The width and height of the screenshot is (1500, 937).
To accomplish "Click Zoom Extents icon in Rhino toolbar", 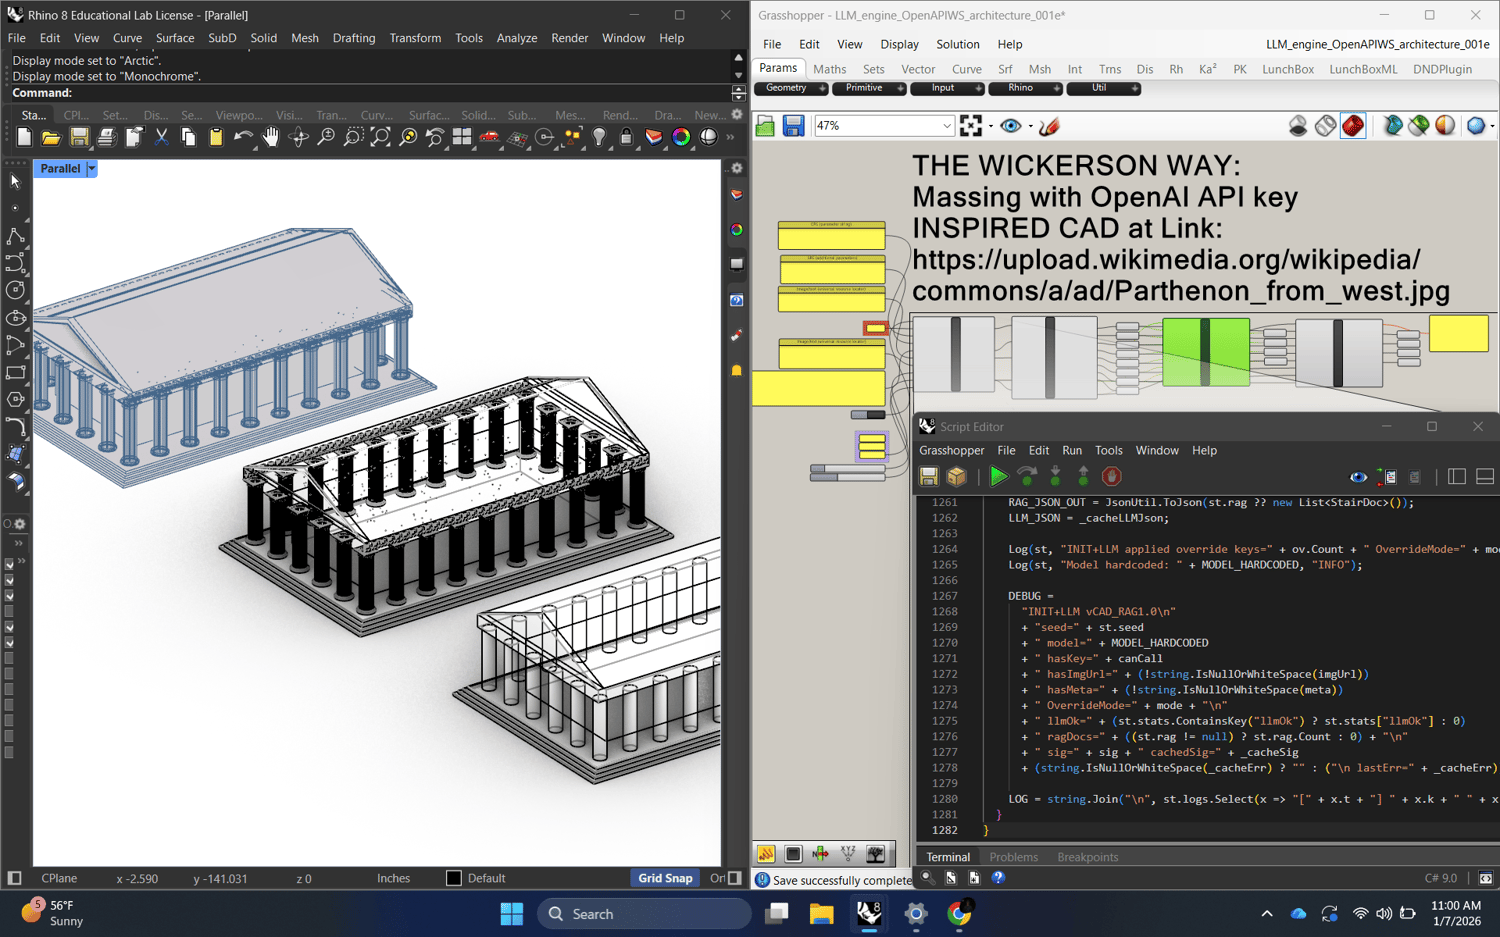I will [x=380, y=138].
